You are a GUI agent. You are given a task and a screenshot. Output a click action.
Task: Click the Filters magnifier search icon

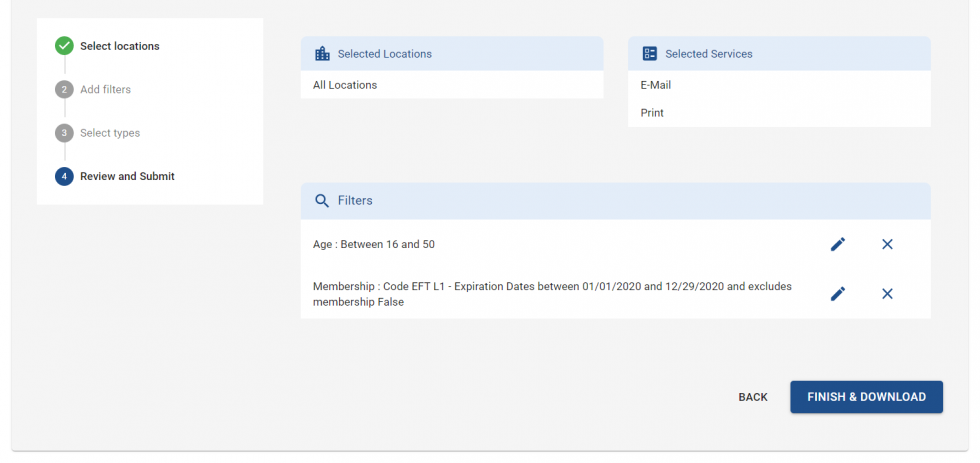322,201
